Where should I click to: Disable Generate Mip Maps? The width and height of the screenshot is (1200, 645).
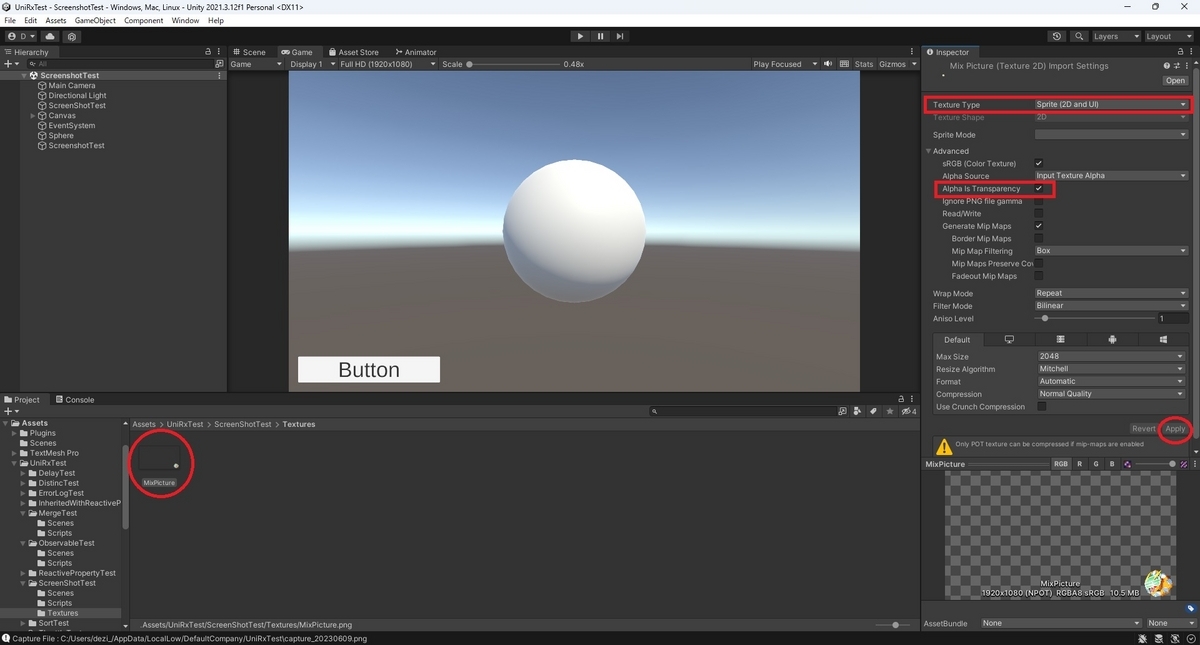pyautogui.click(x=1037, y=225)
